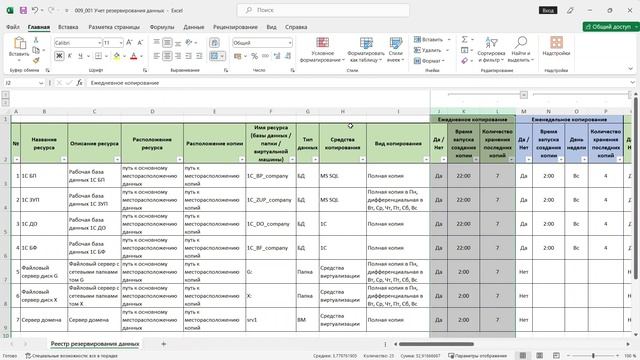Switch to the Рецензирование tab
This screenshot has height=360, width=640.
pyautogui.click(x=235, y=27)
